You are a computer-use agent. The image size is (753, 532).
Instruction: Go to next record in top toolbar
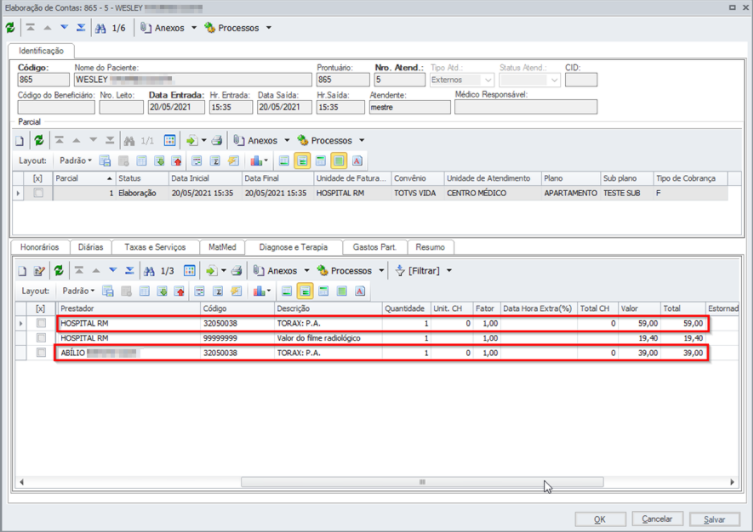coord(64,28)
